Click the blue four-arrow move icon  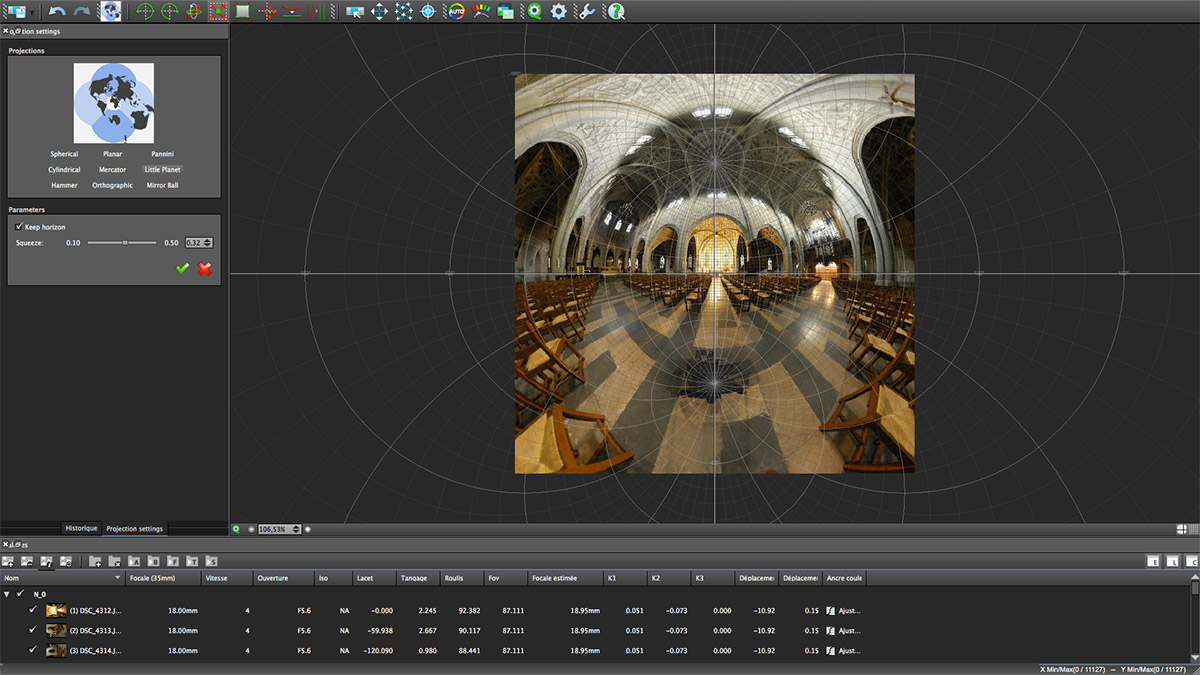pyautogui.click(x=379, y=11)
